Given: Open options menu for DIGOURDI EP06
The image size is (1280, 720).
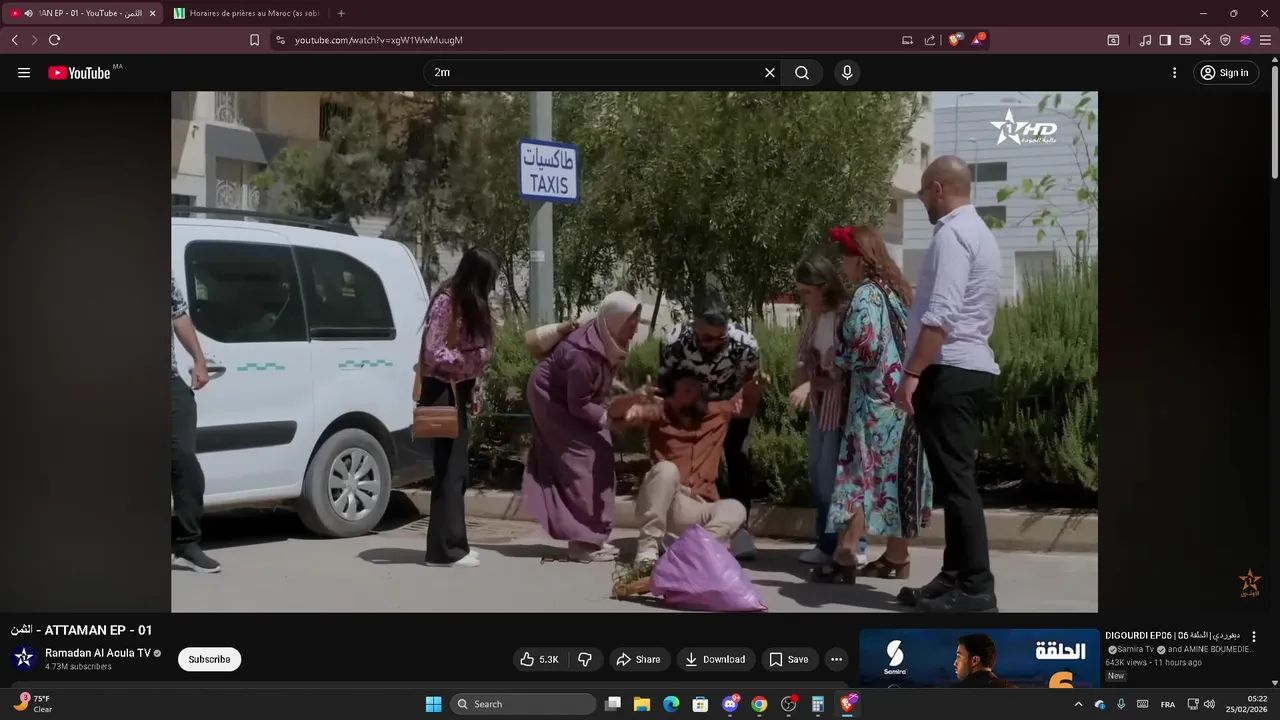Looking at the screenshot, I should pos(1254,637).
